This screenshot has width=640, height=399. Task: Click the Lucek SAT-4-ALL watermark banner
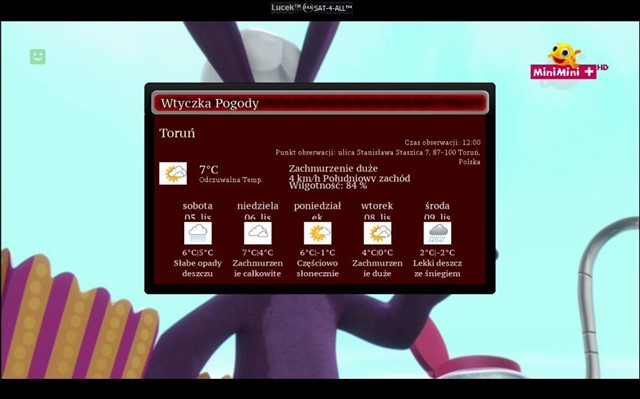point(312,8)
